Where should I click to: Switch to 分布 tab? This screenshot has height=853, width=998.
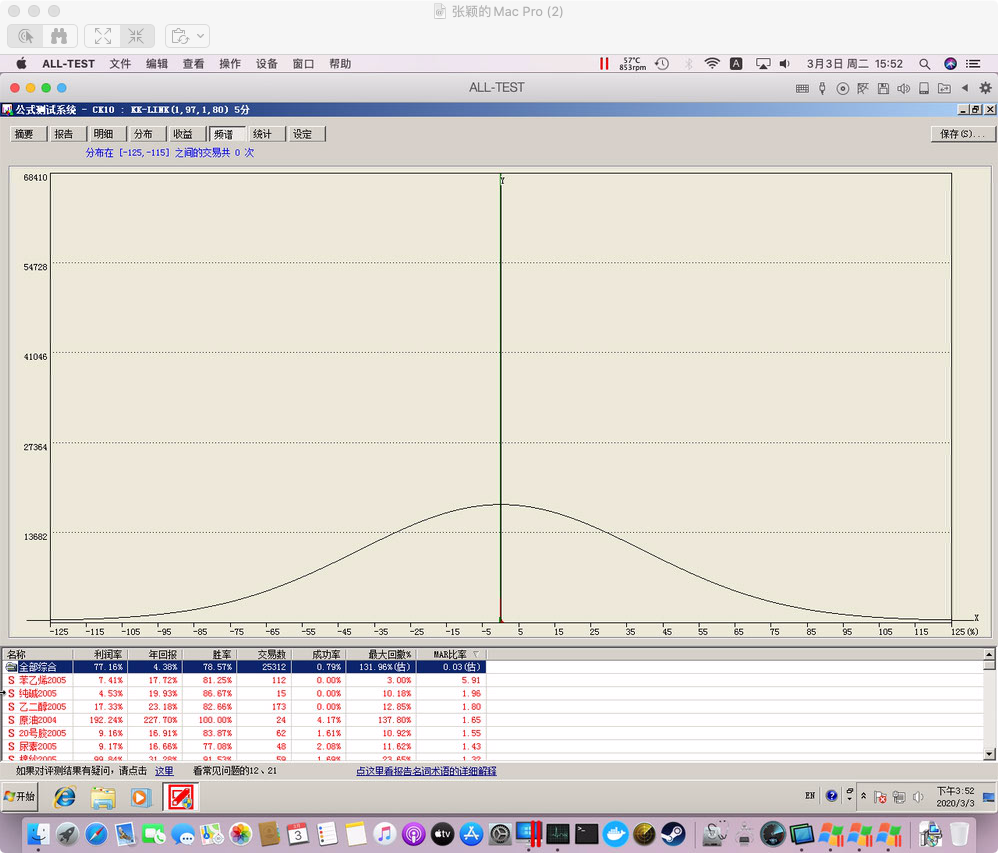point(148,134)
